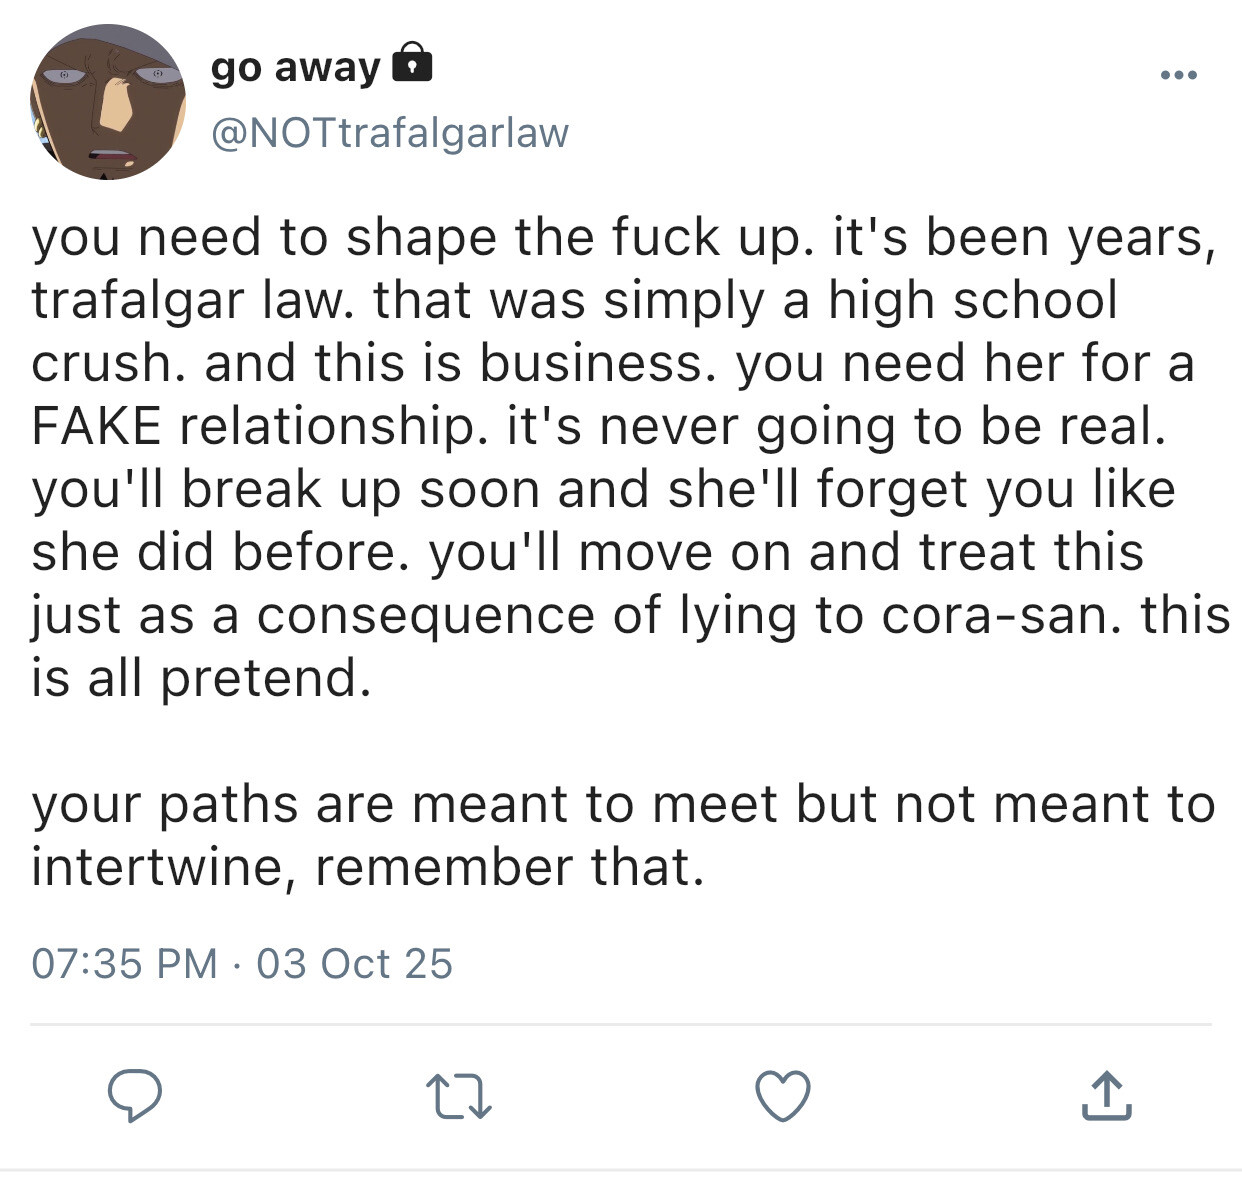The image size is (1242, 1188).
Task: Click the 07:35 PM timestamp
Action: click(124, 964)
